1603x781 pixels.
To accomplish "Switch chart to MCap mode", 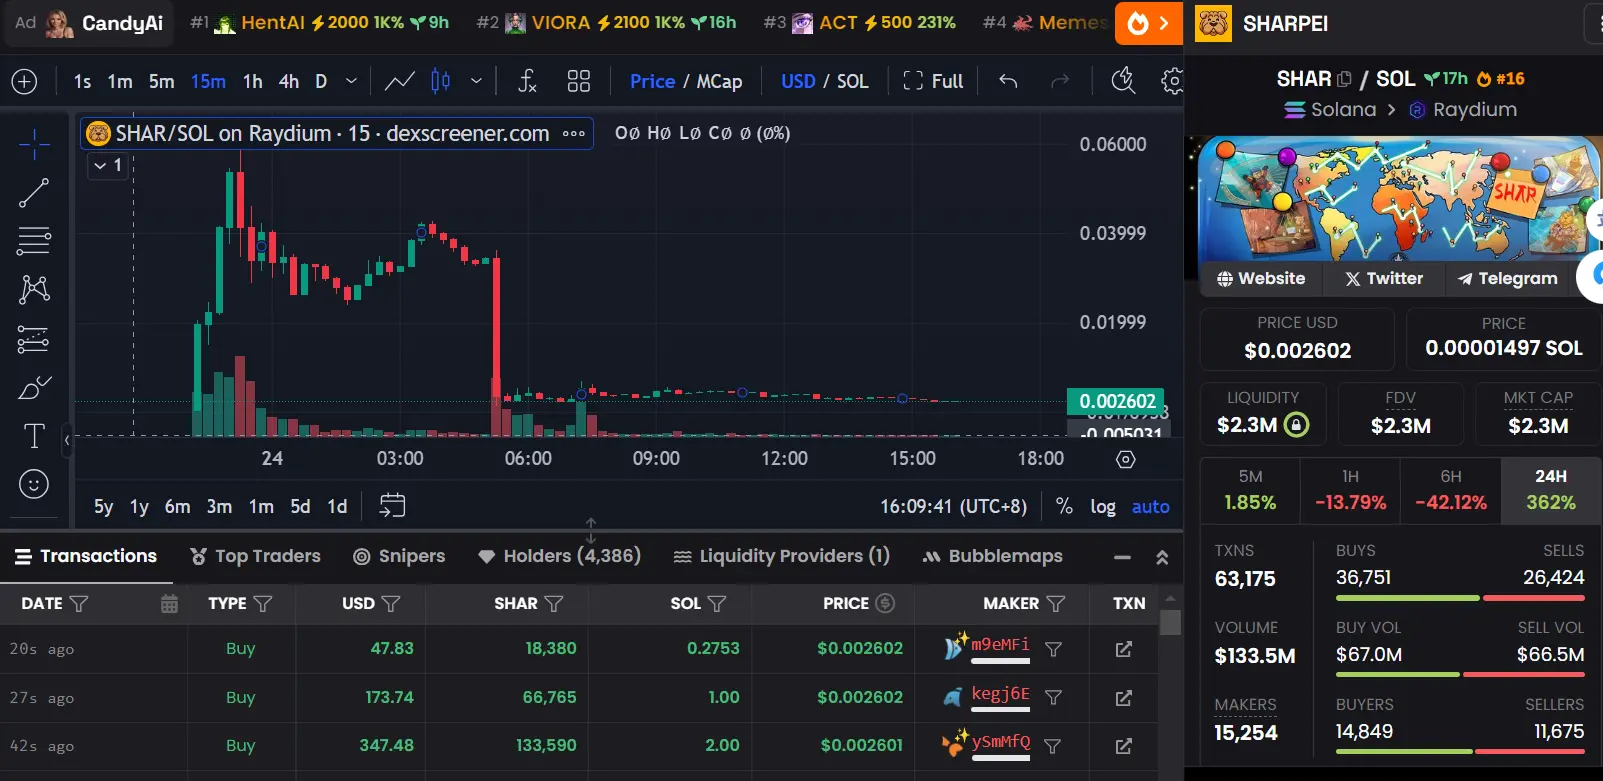I will [x=719, y=81].
